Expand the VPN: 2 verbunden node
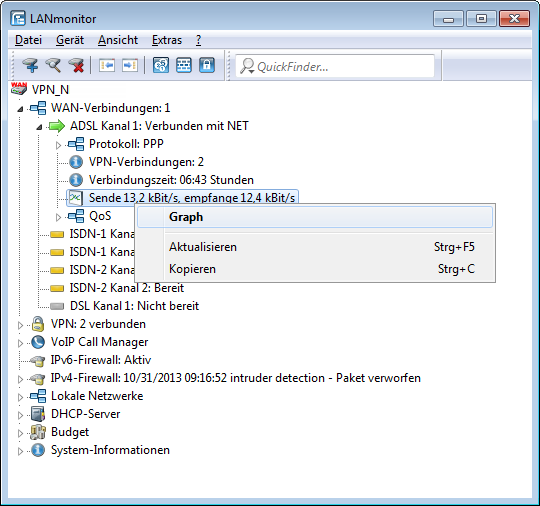Image resolution: width=540 pixels, height=506 pixels. point(20,325)
